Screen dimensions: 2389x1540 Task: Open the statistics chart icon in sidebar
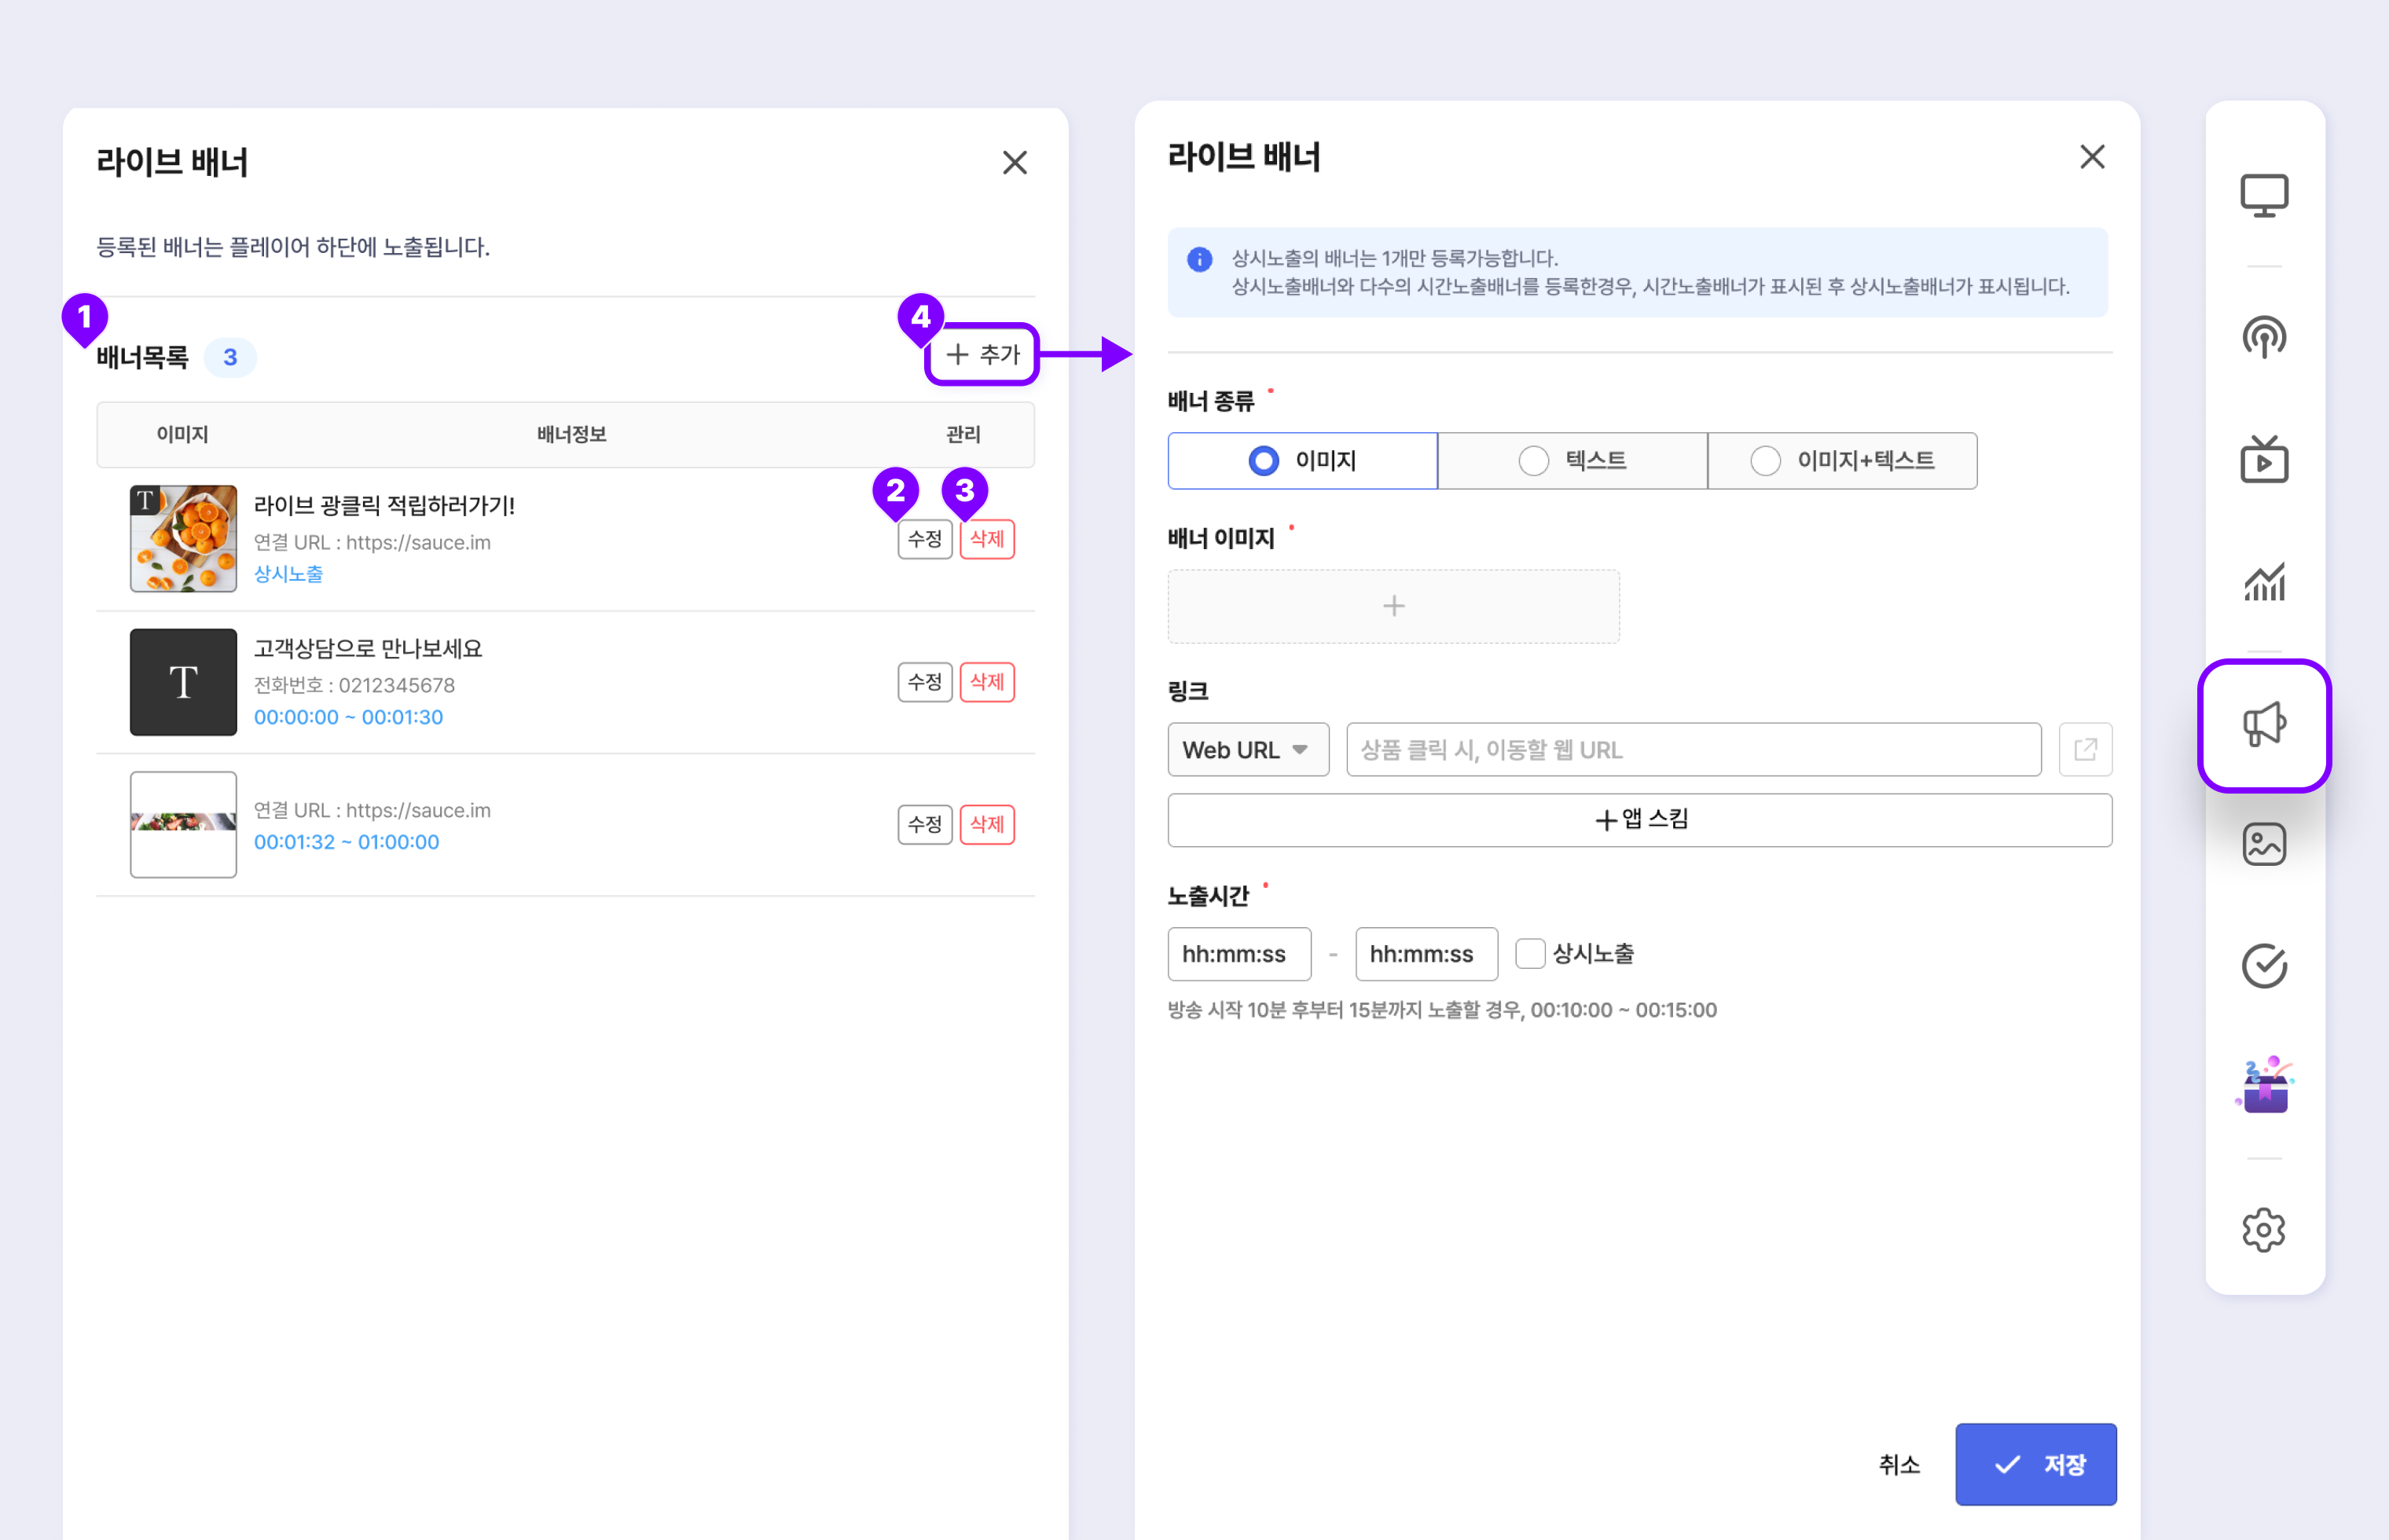point(2263,581)
